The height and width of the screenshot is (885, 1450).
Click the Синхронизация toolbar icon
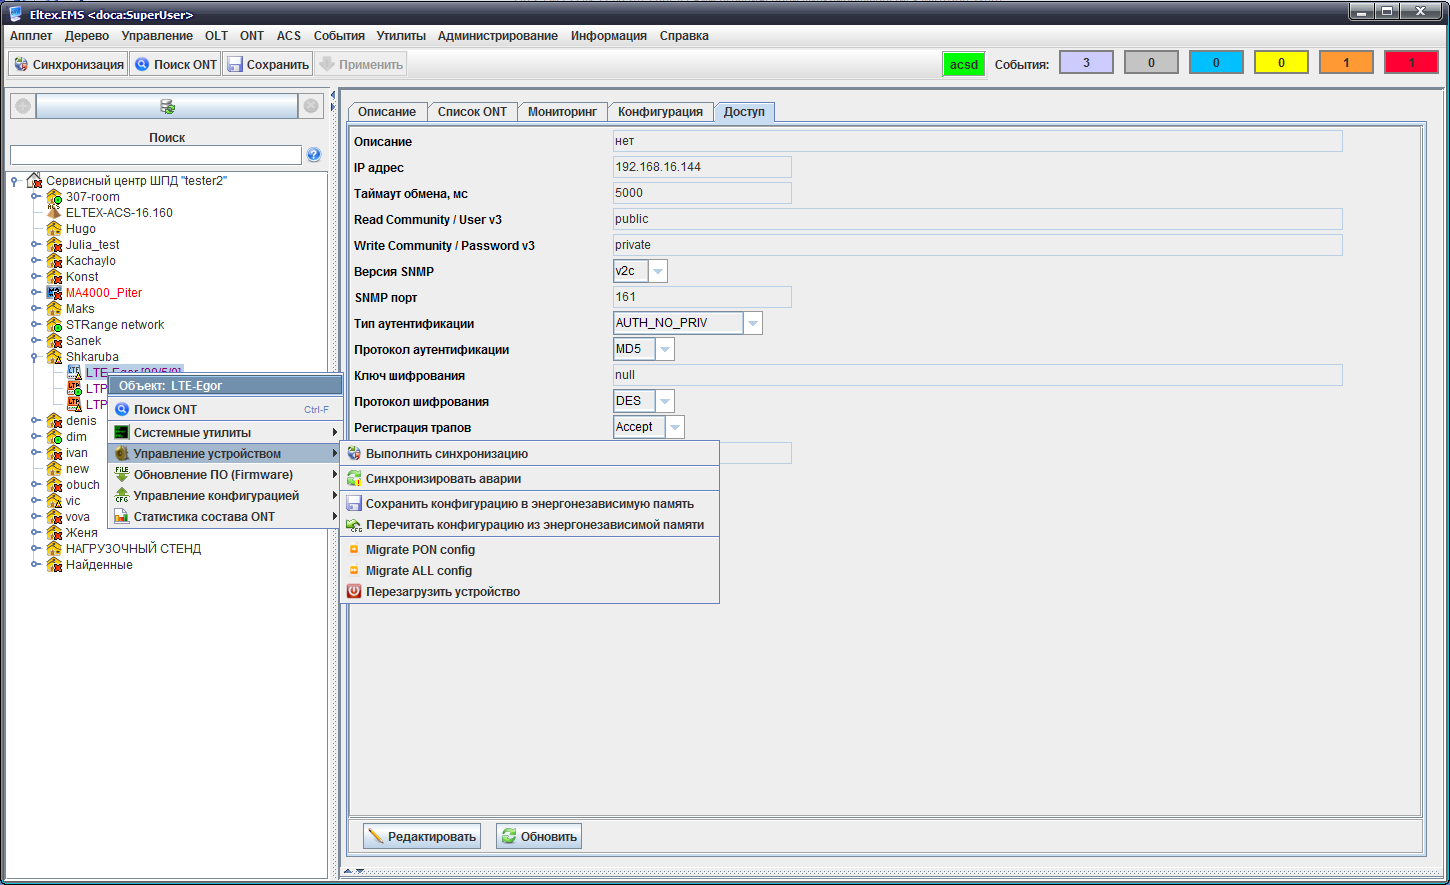pyautogui.click(x=21, y=64)
